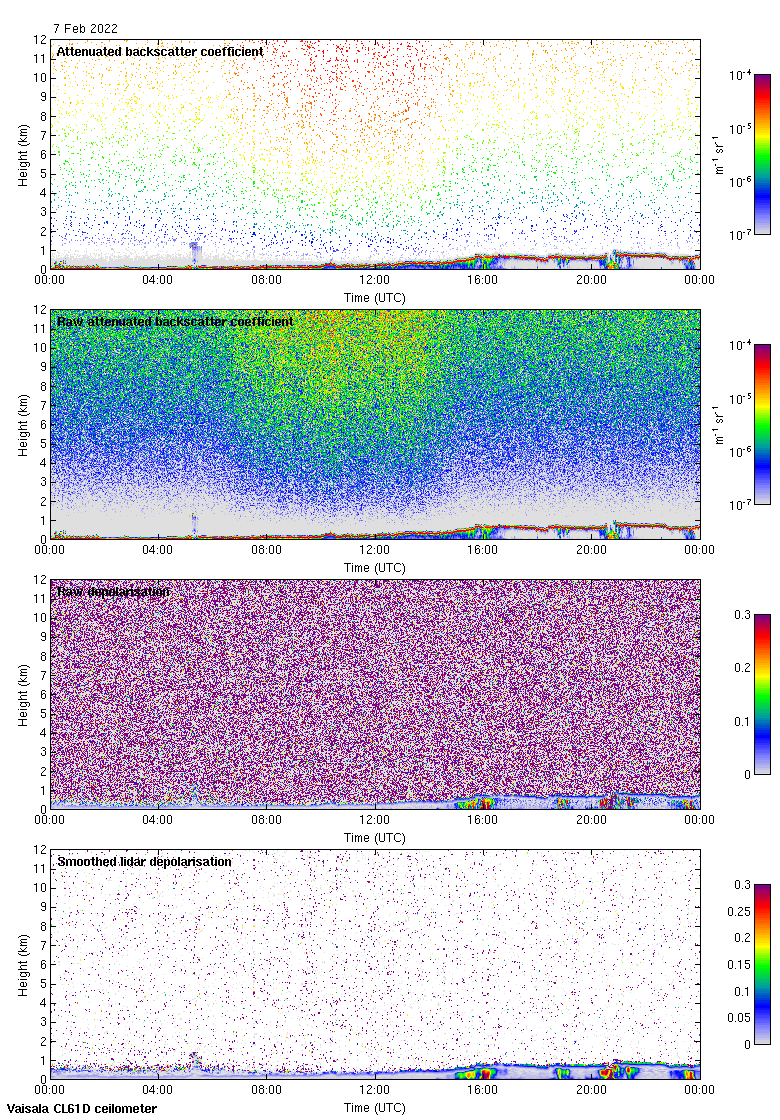Click 'Height (km)' axis label of raw depolarisation panel
Screen dimensions: 780x1120
click(24, 695)
